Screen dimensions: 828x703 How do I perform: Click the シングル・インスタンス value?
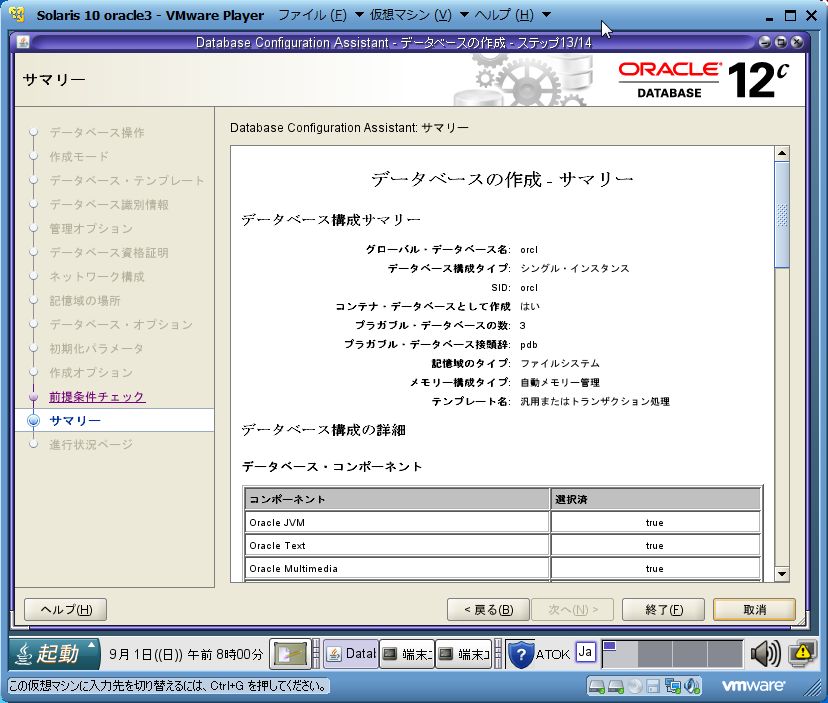click(x=575, y=268)
